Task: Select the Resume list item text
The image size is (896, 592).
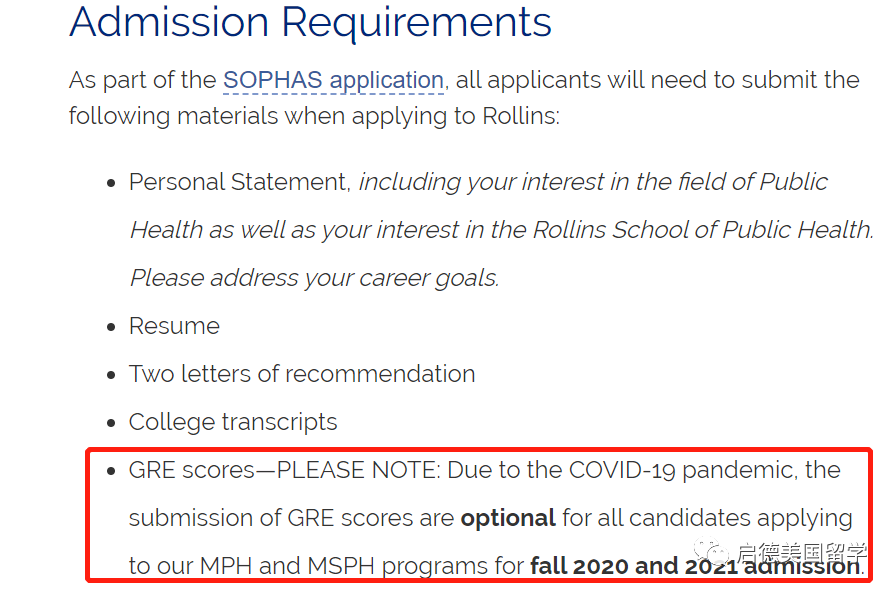Action: [x=174, y=326]
